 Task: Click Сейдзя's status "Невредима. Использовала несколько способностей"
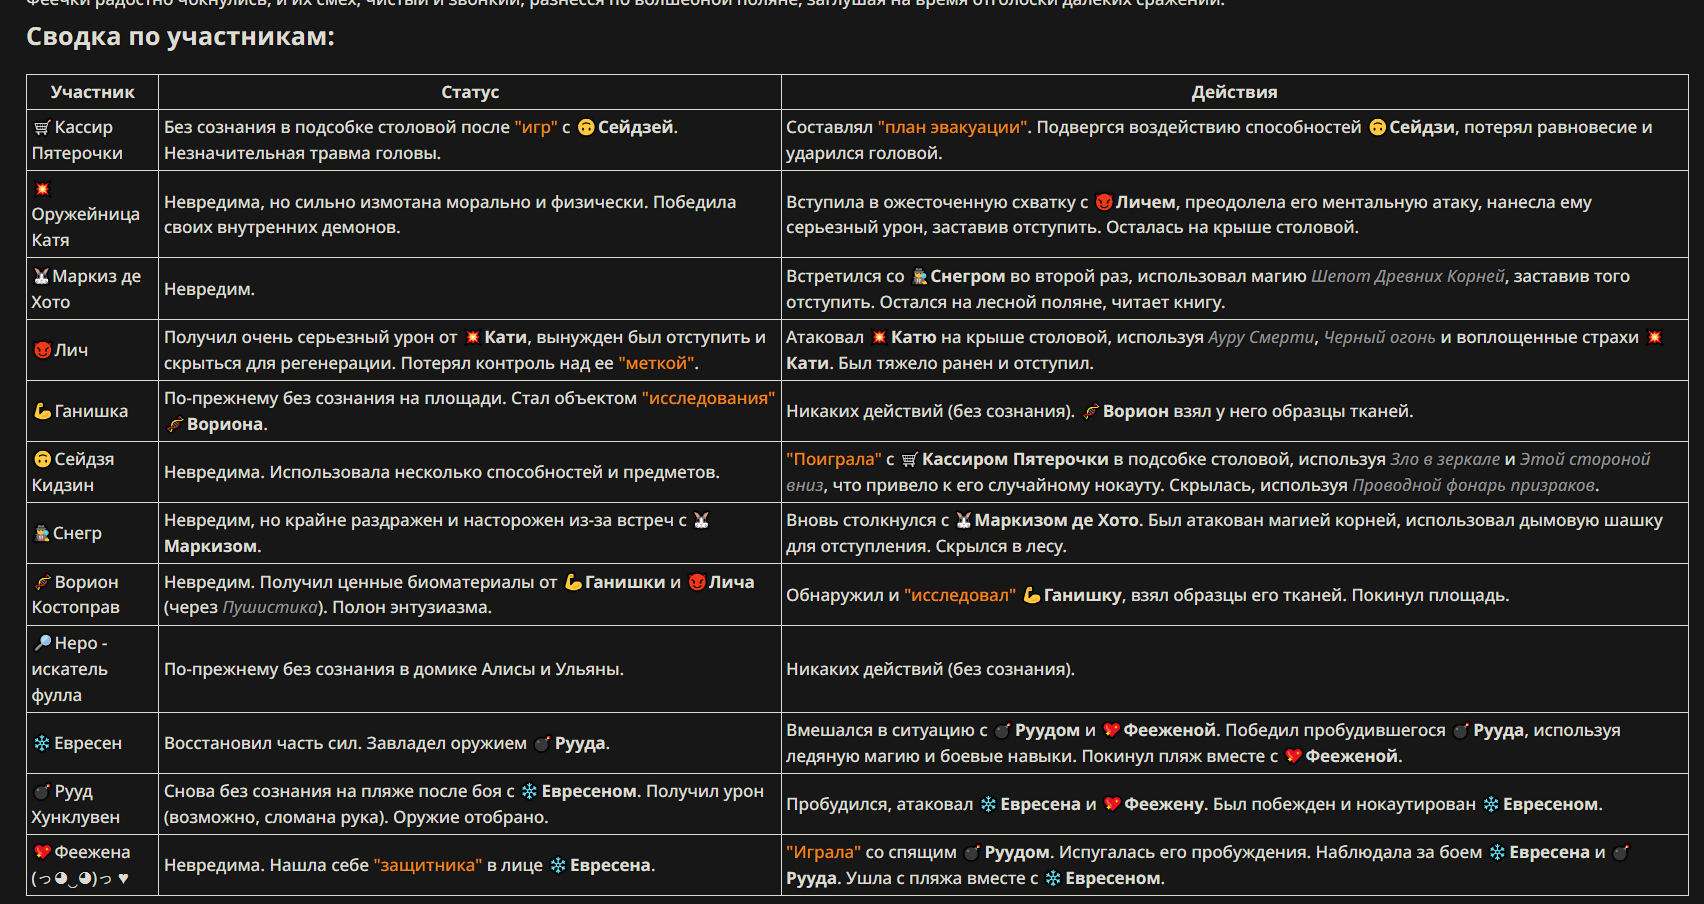click(441, 472)
